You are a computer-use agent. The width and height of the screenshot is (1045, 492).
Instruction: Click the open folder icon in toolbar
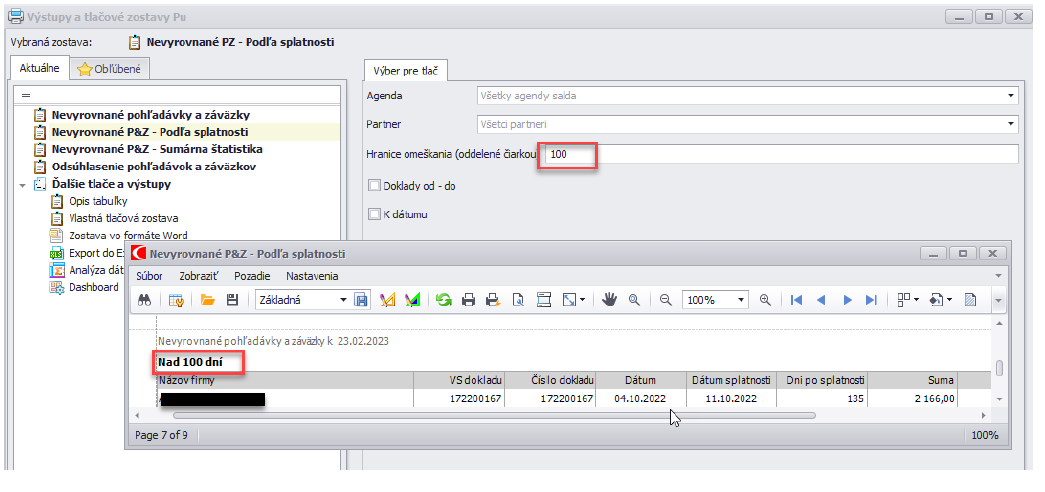208,299
